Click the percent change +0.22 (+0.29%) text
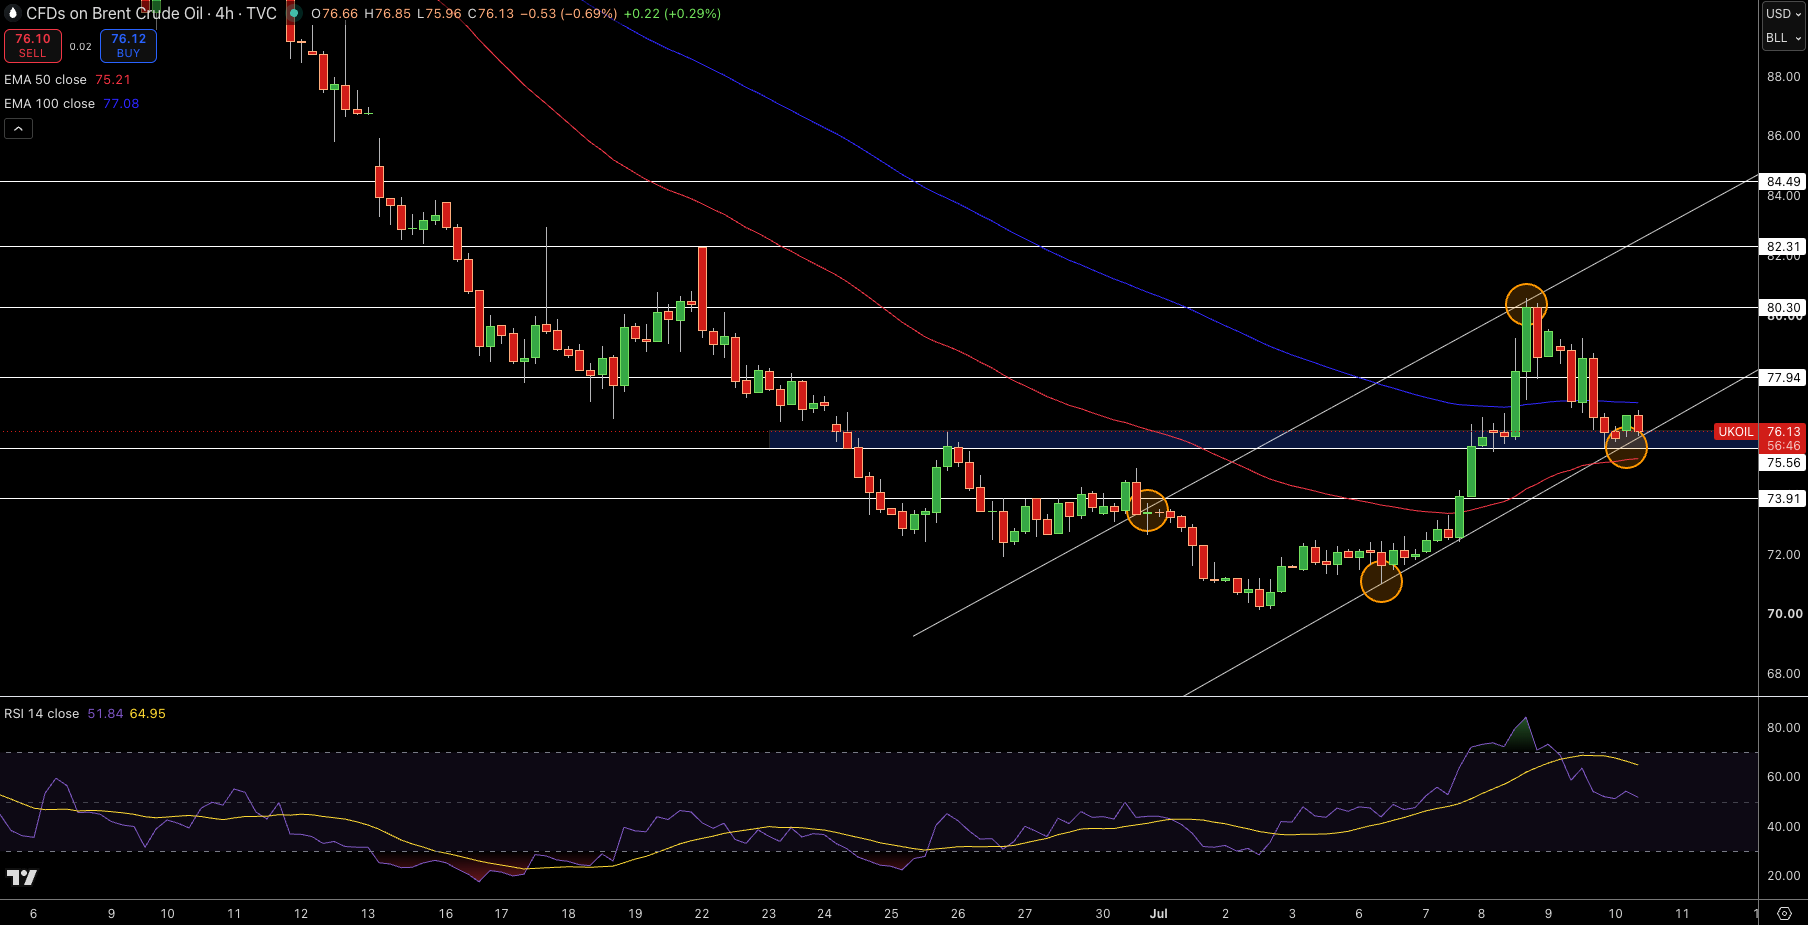Screen dimensions: 1808x925 [672, 13]
